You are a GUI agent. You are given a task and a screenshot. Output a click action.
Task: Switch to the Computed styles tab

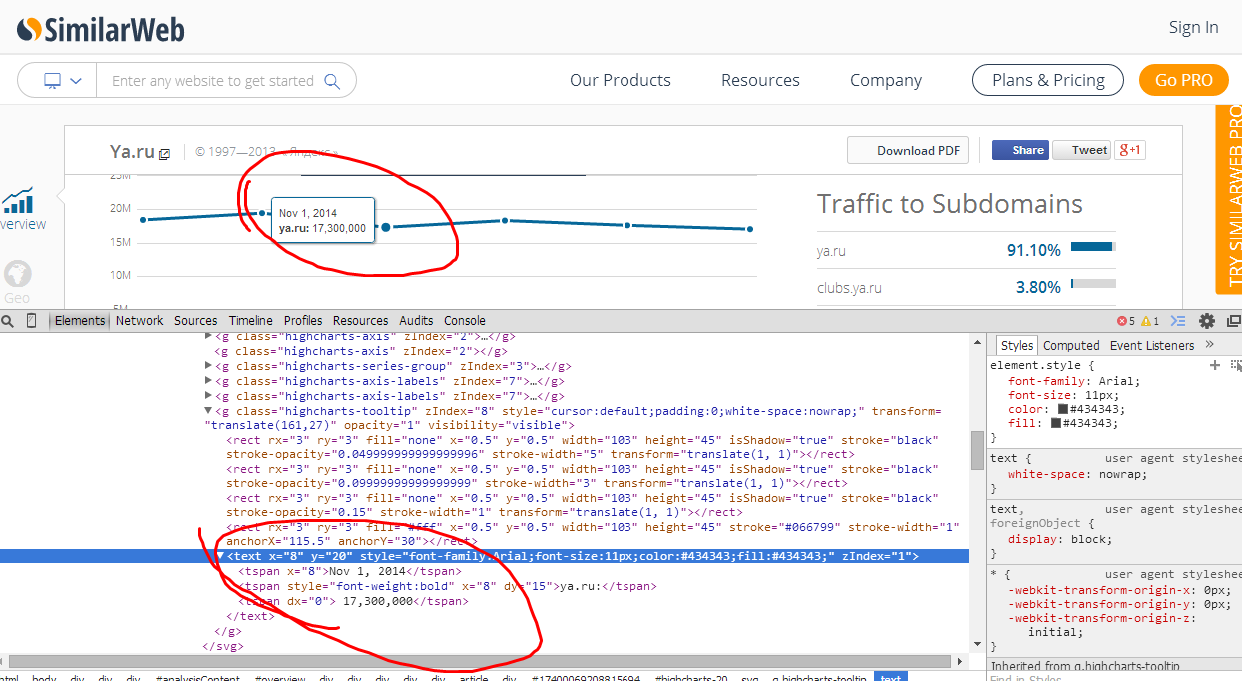point(1071,345)
